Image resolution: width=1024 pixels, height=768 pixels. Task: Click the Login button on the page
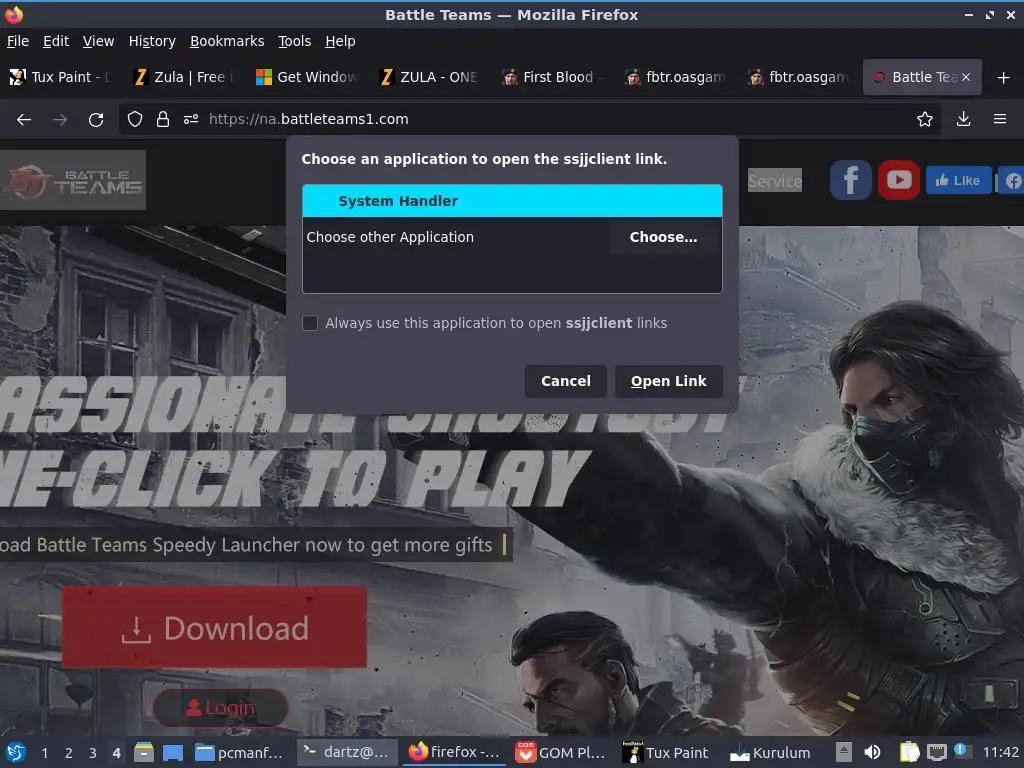click(x=221, y=708)
